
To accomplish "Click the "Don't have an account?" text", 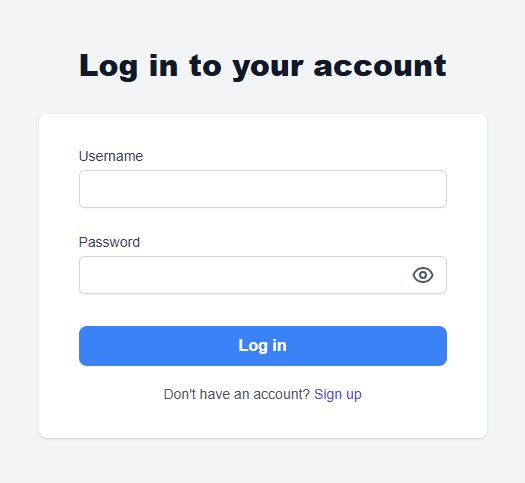I will coord(237,394).
